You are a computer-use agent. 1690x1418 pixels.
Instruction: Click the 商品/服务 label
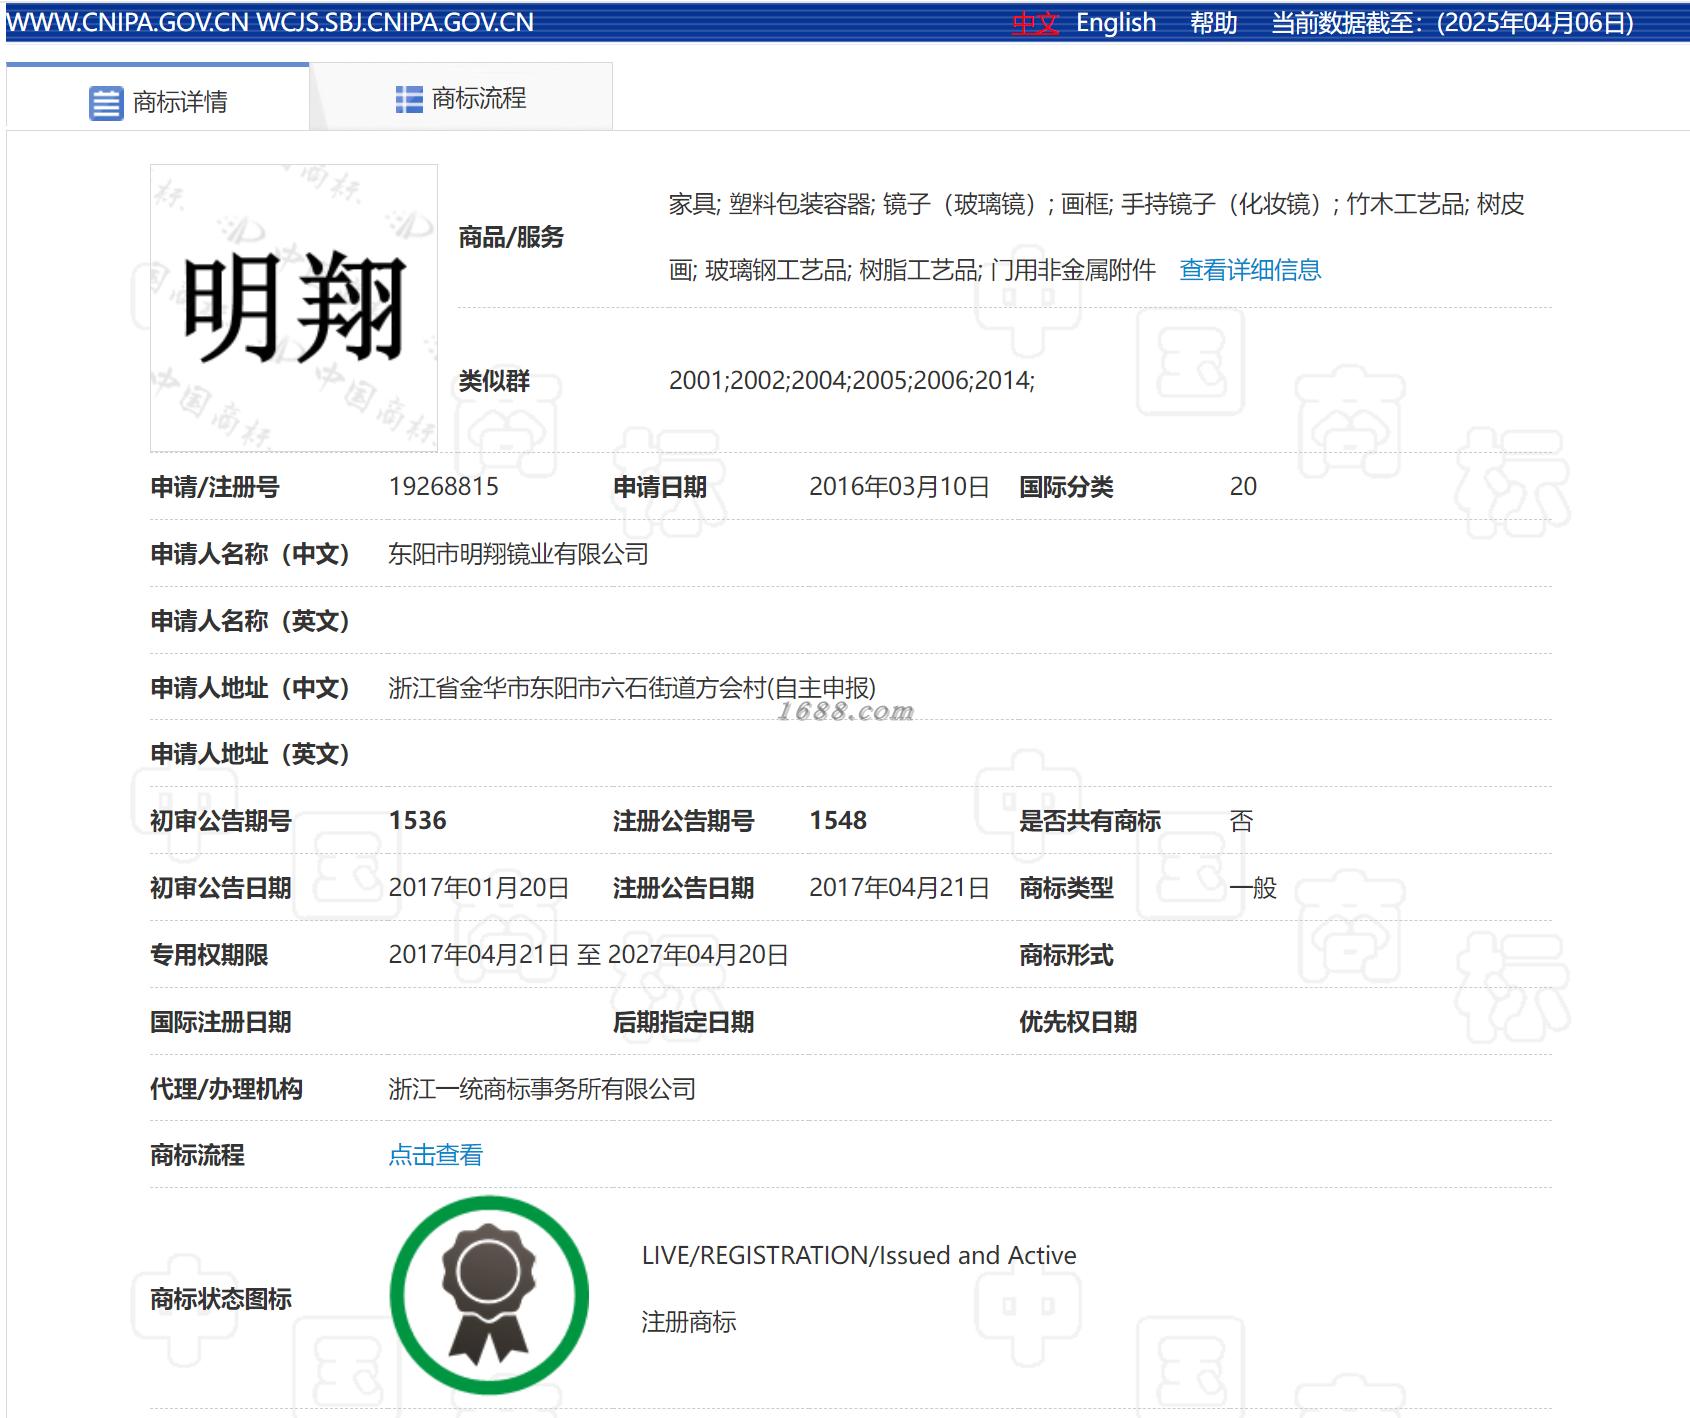(x=511, y=237)
